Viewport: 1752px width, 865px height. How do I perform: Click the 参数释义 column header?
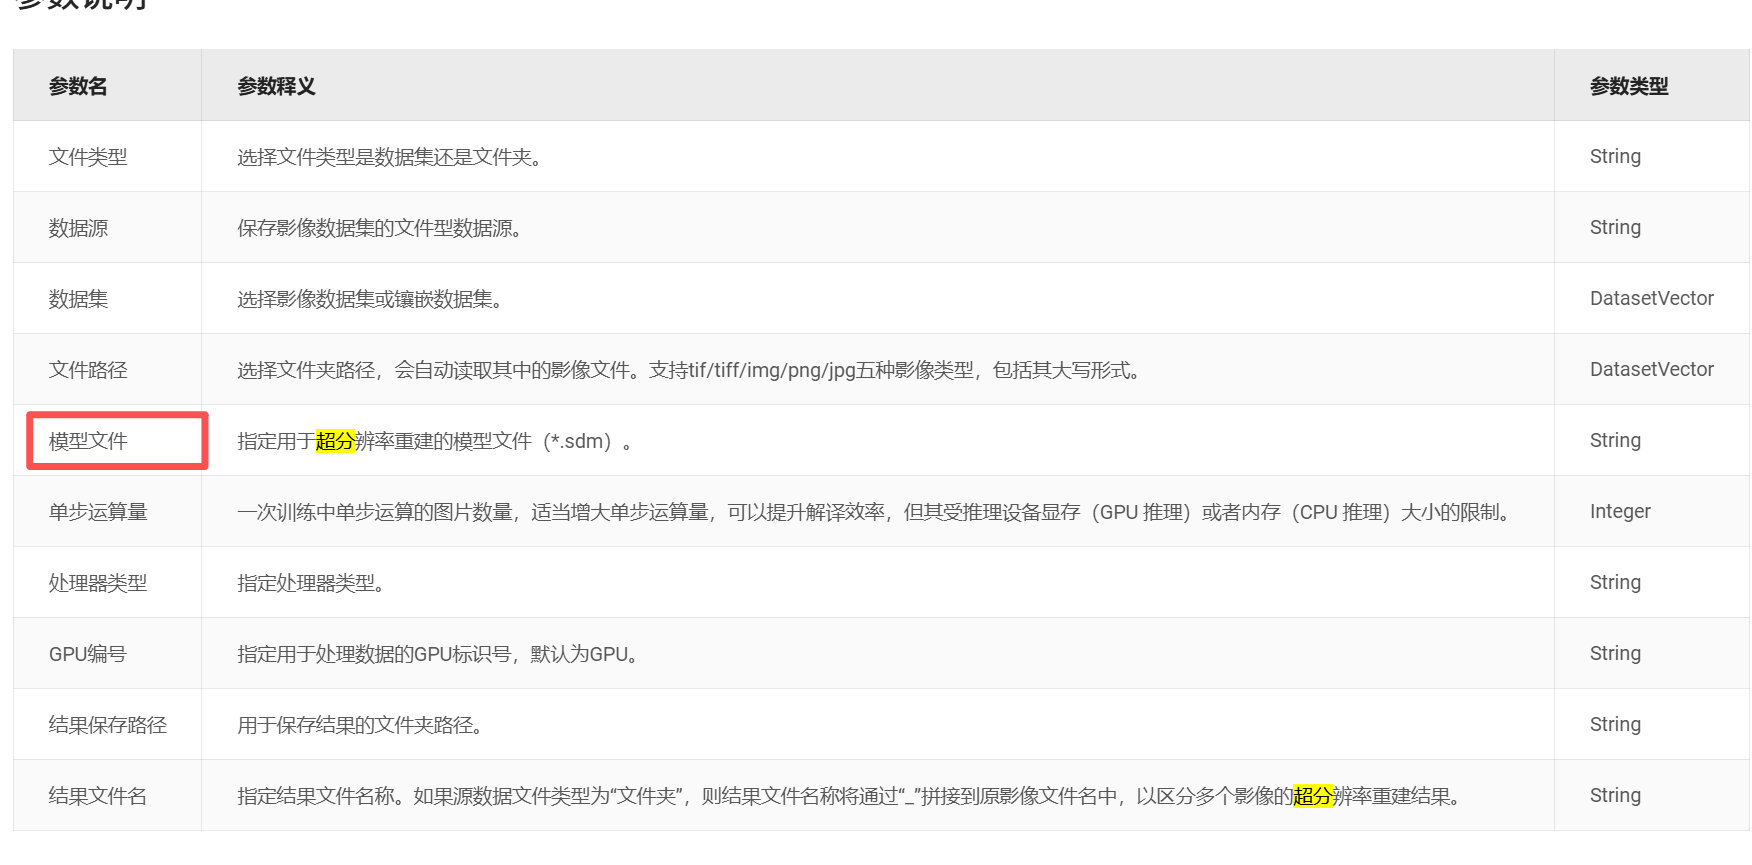coord(276,87)
